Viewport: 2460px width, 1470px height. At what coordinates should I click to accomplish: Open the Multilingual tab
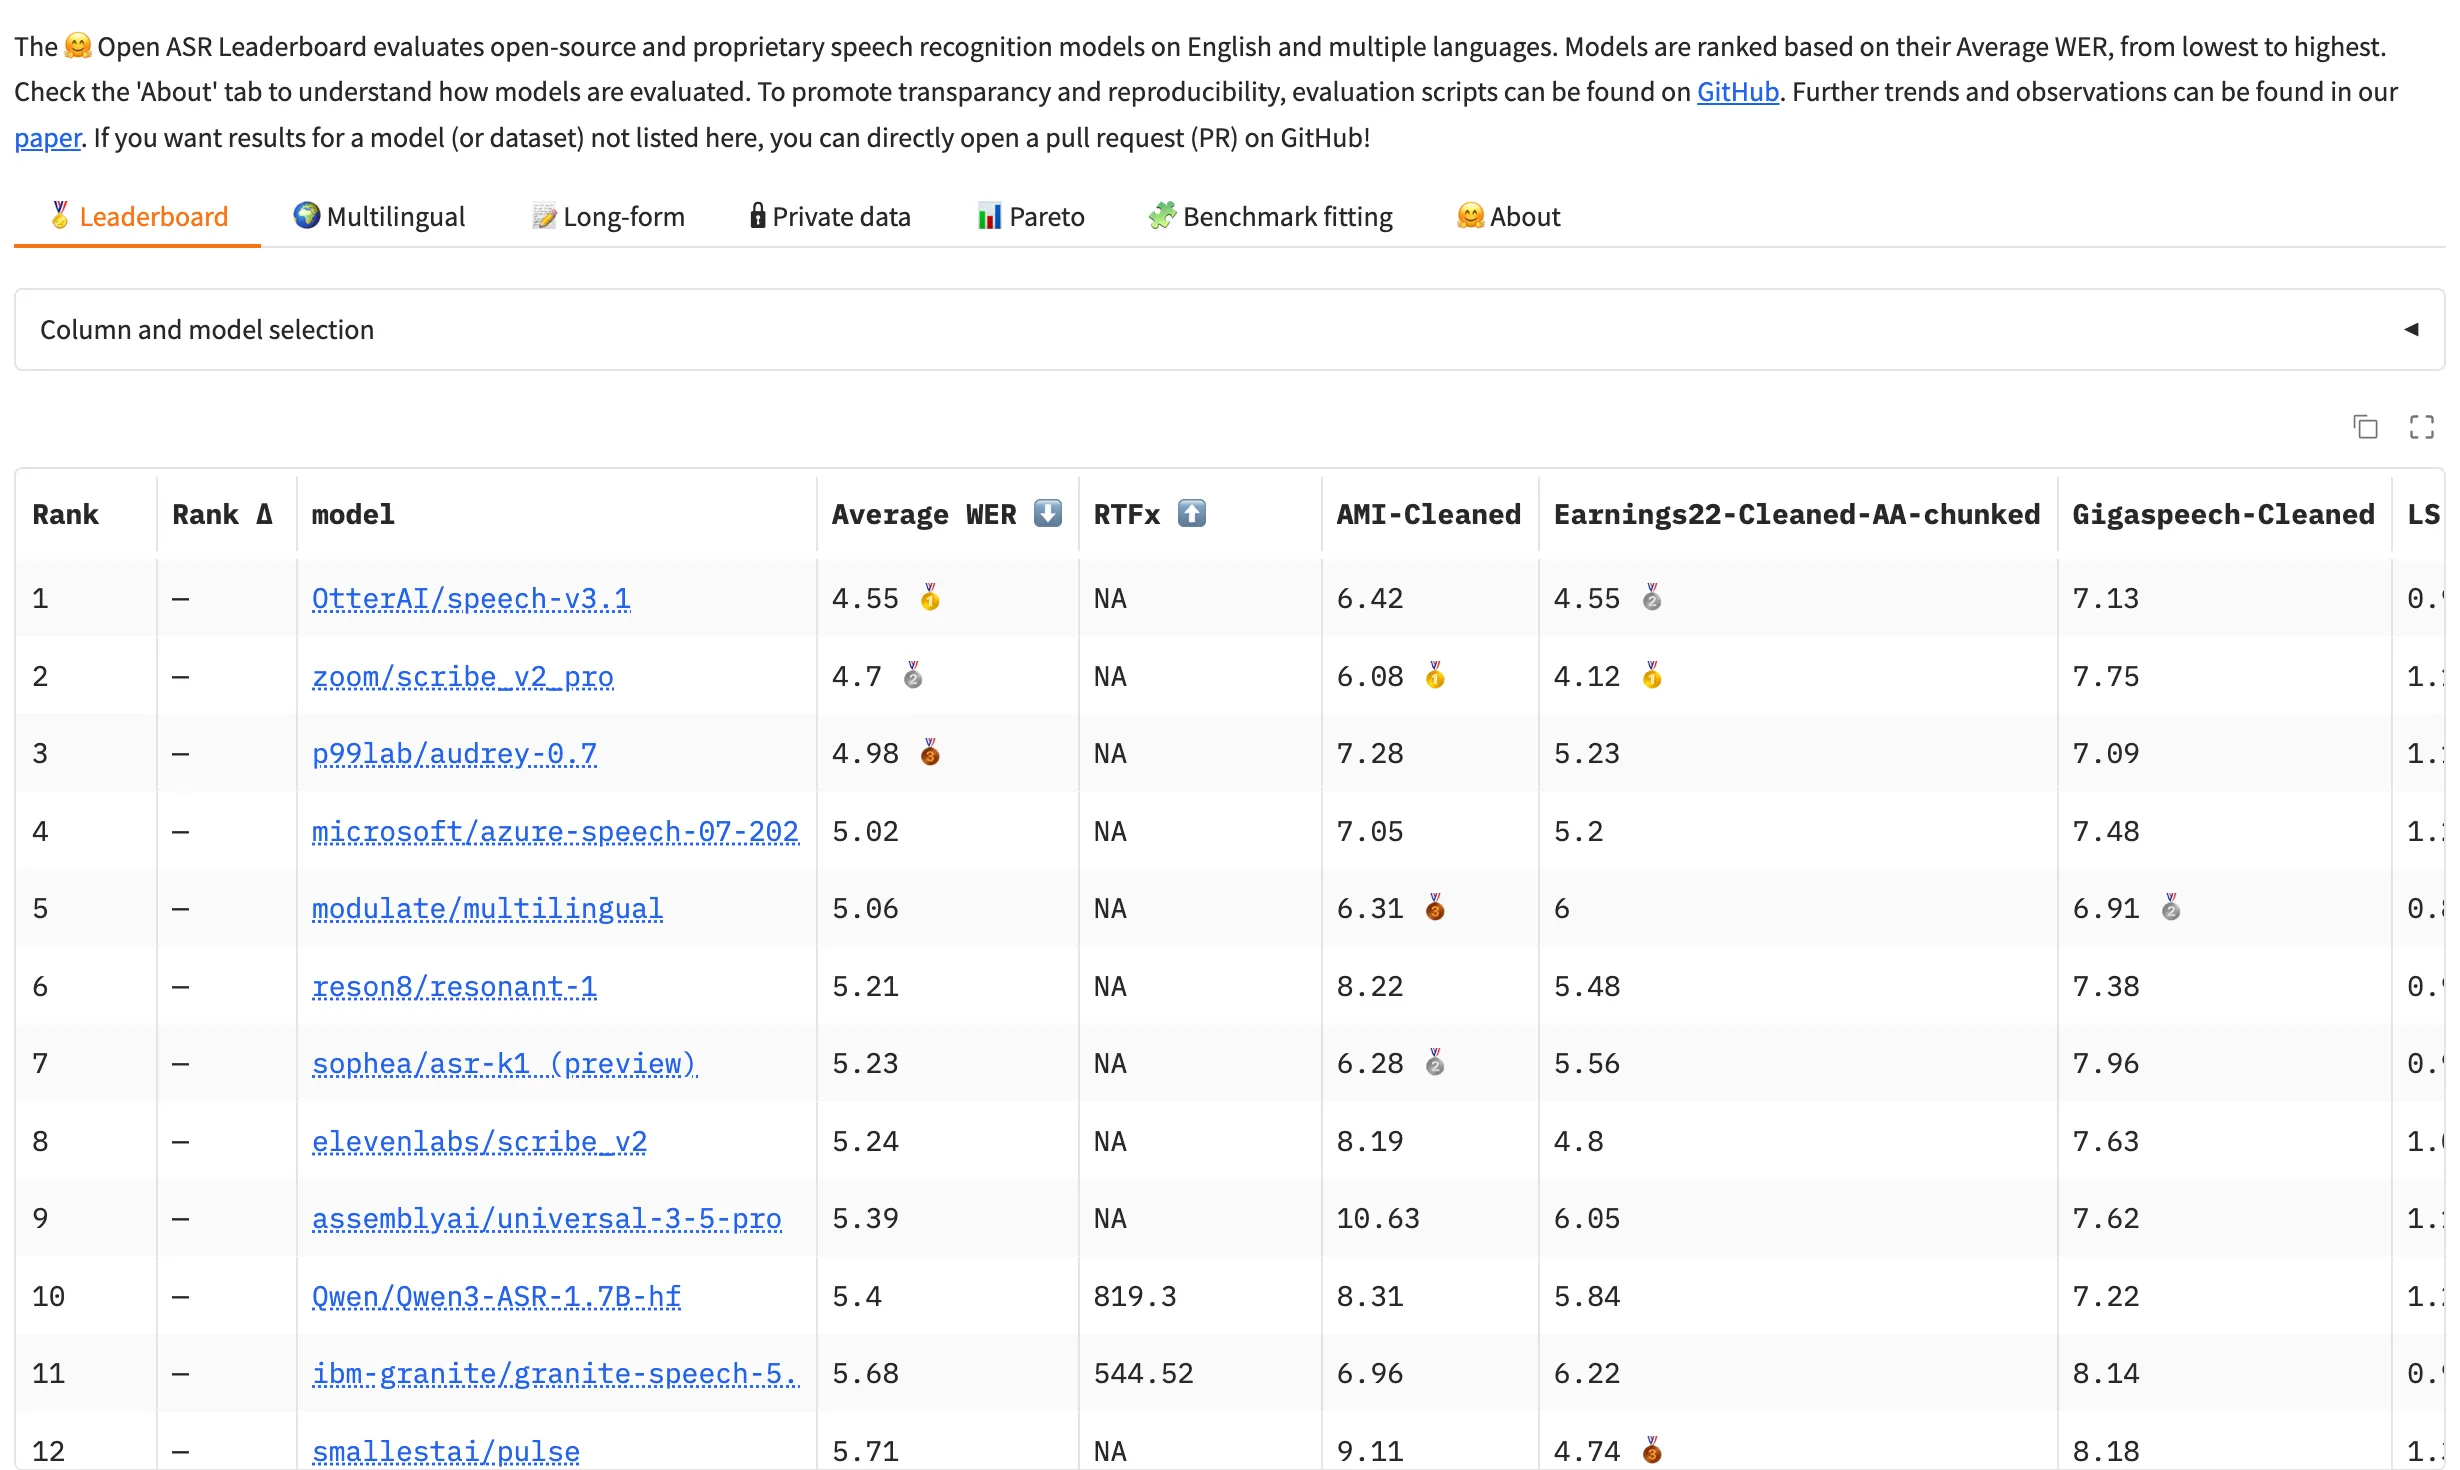379,216
